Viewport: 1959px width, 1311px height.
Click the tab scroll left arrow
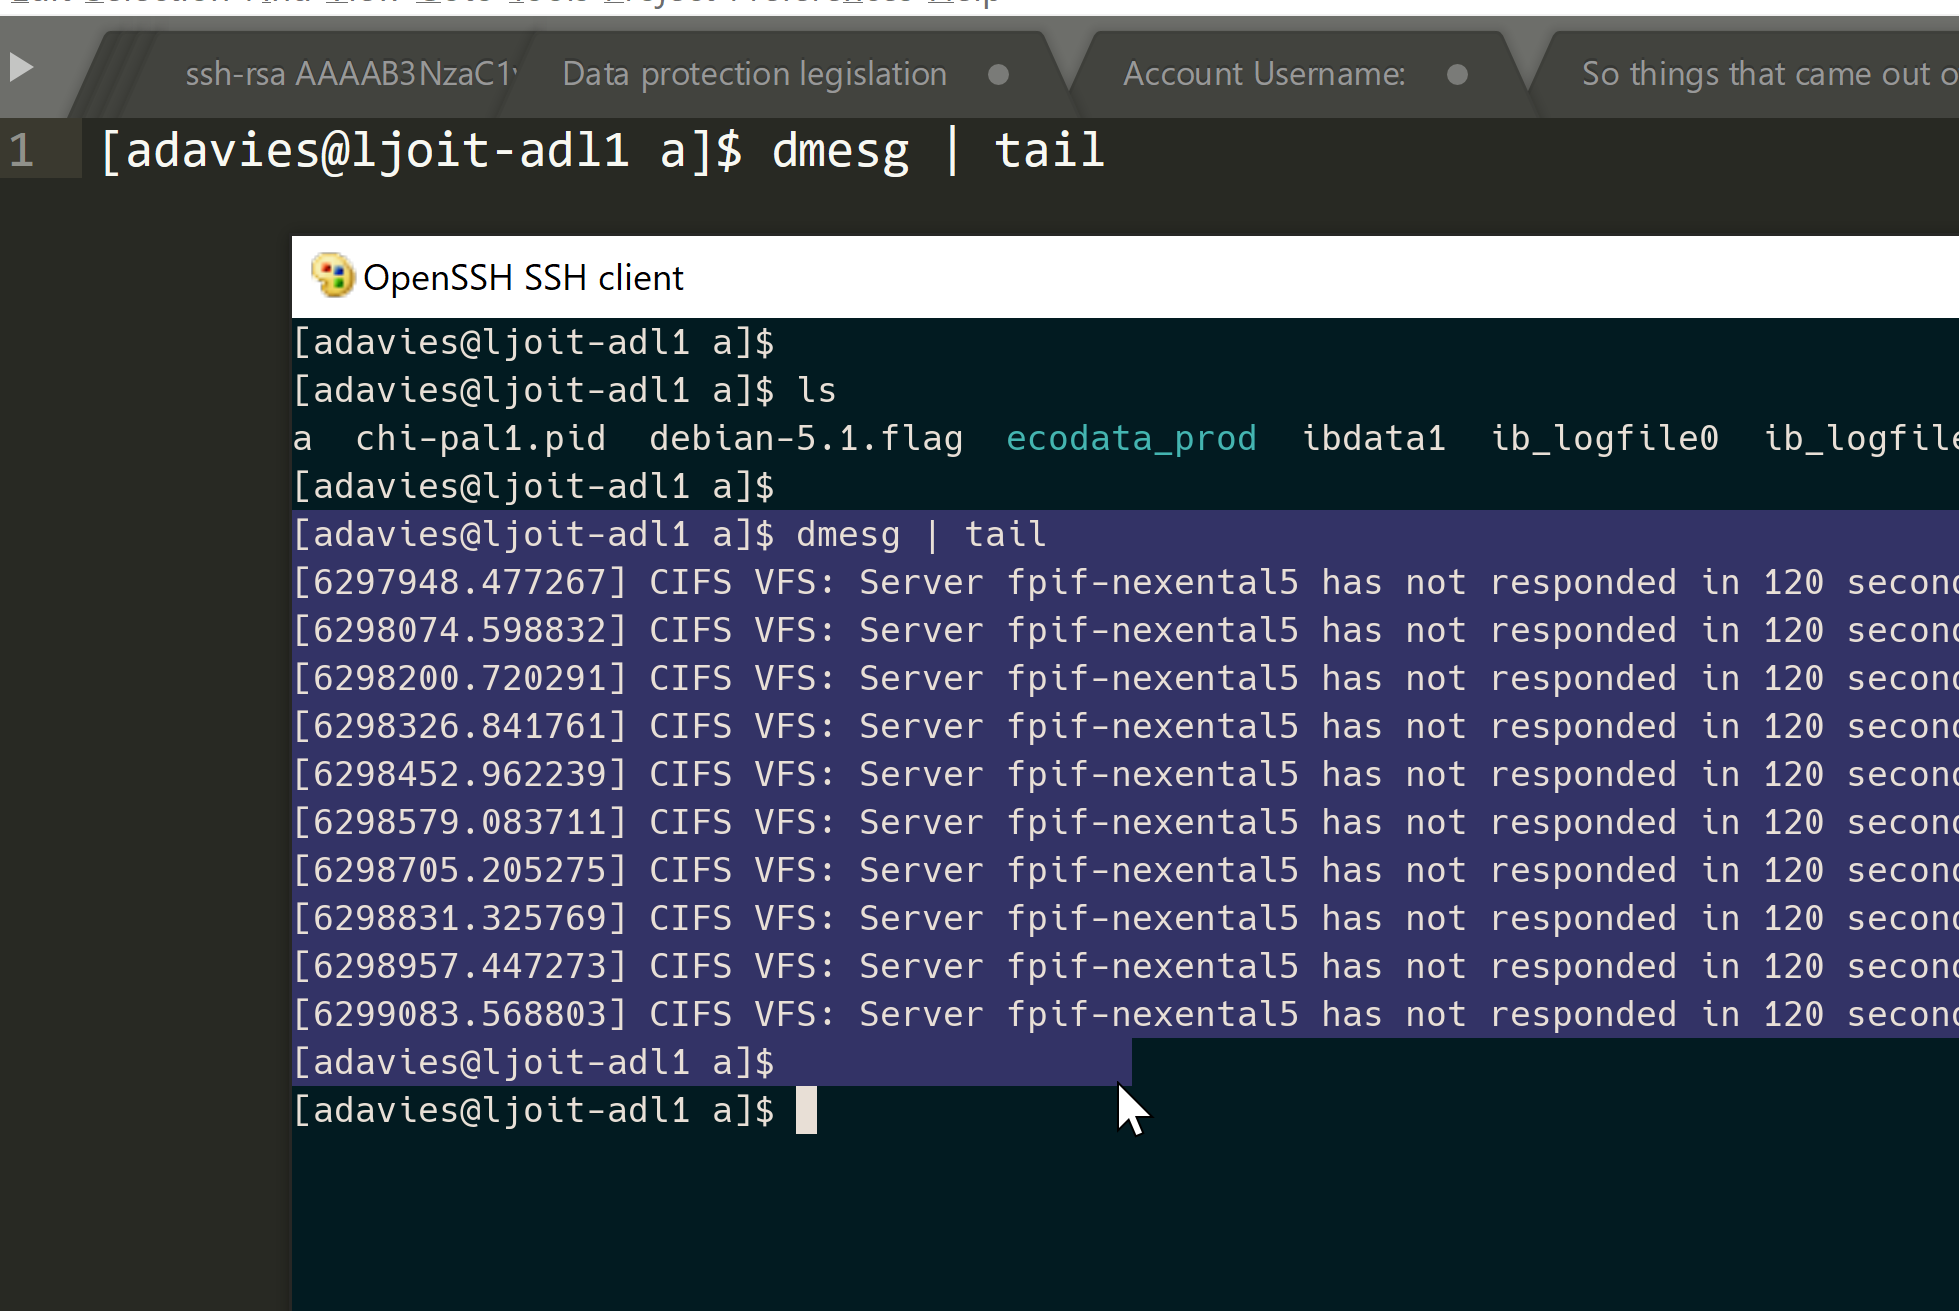21,68
